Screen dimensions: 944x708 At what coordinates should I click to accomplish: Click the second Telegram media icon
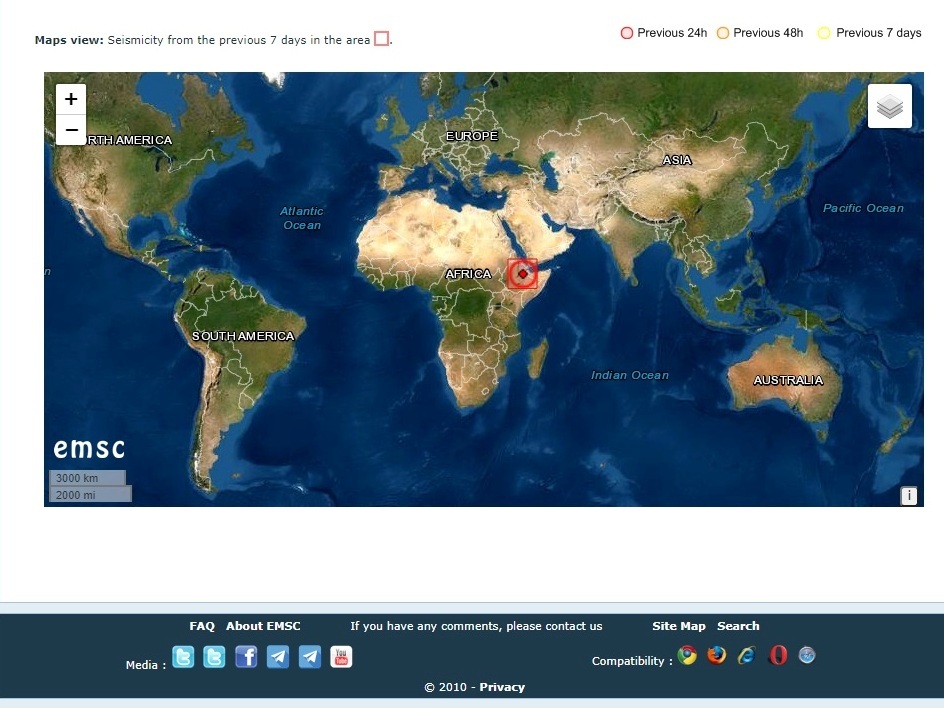310,657
